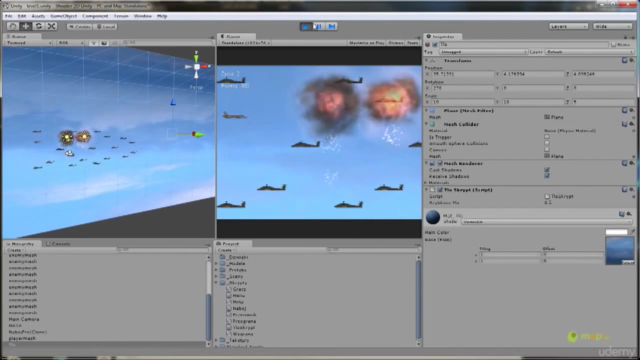Click the Step frame button
The height and width of the screenshot is (360, 640).
point(331,27)
